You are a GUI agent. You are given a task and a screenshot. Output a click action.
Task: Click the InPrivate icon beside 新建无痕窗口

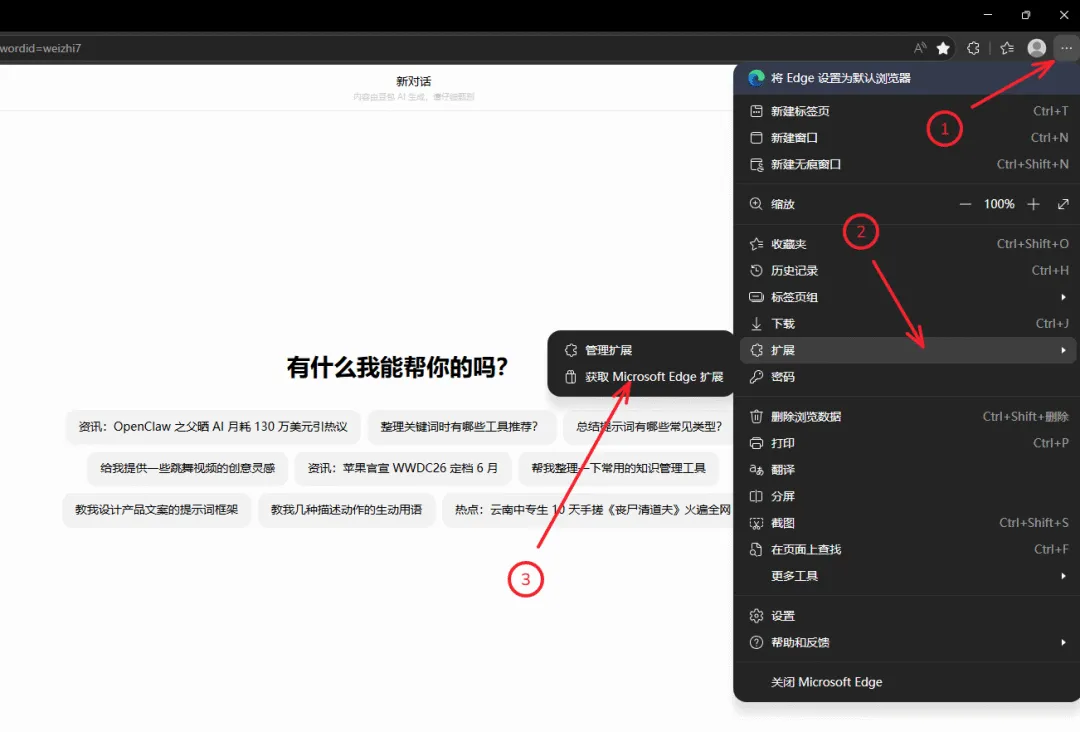click(756, 165)
